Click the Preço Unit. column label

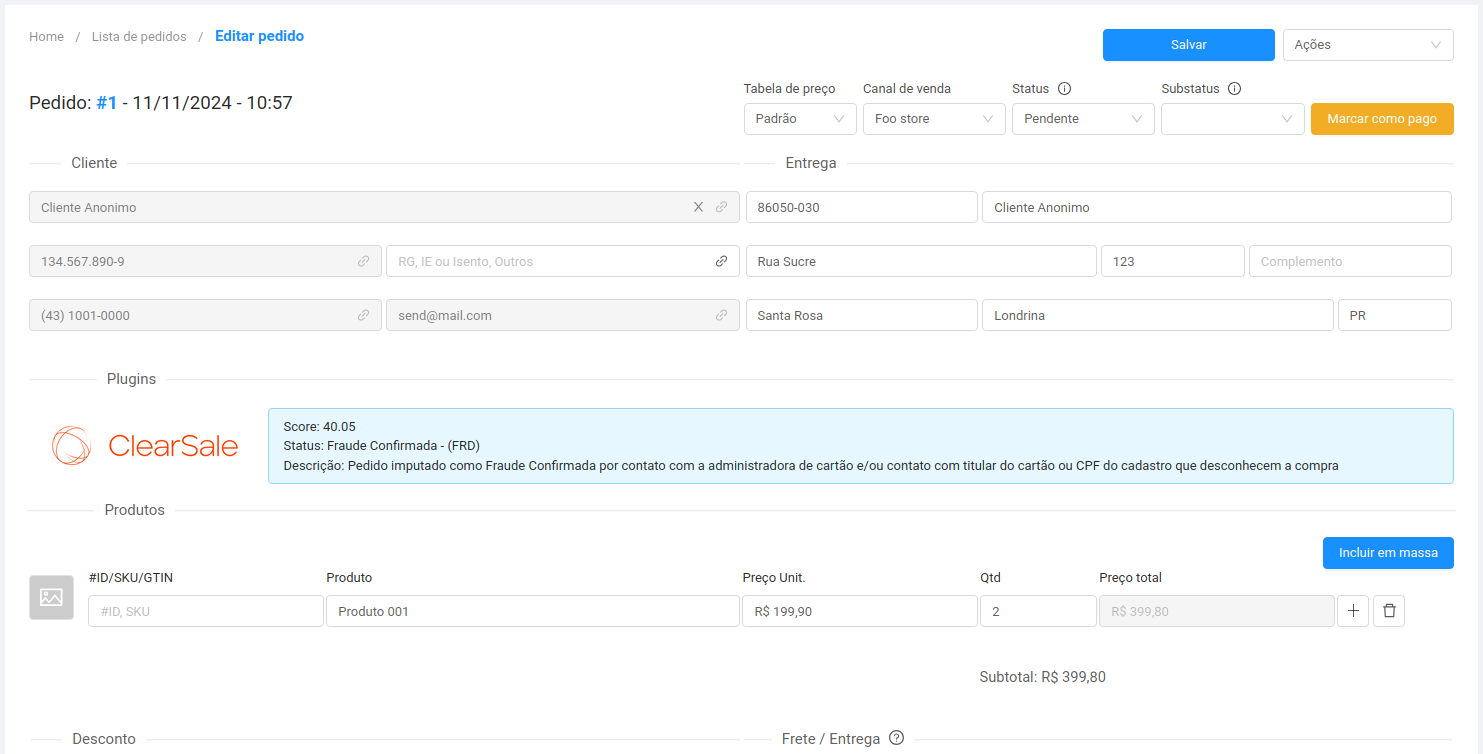774,577
